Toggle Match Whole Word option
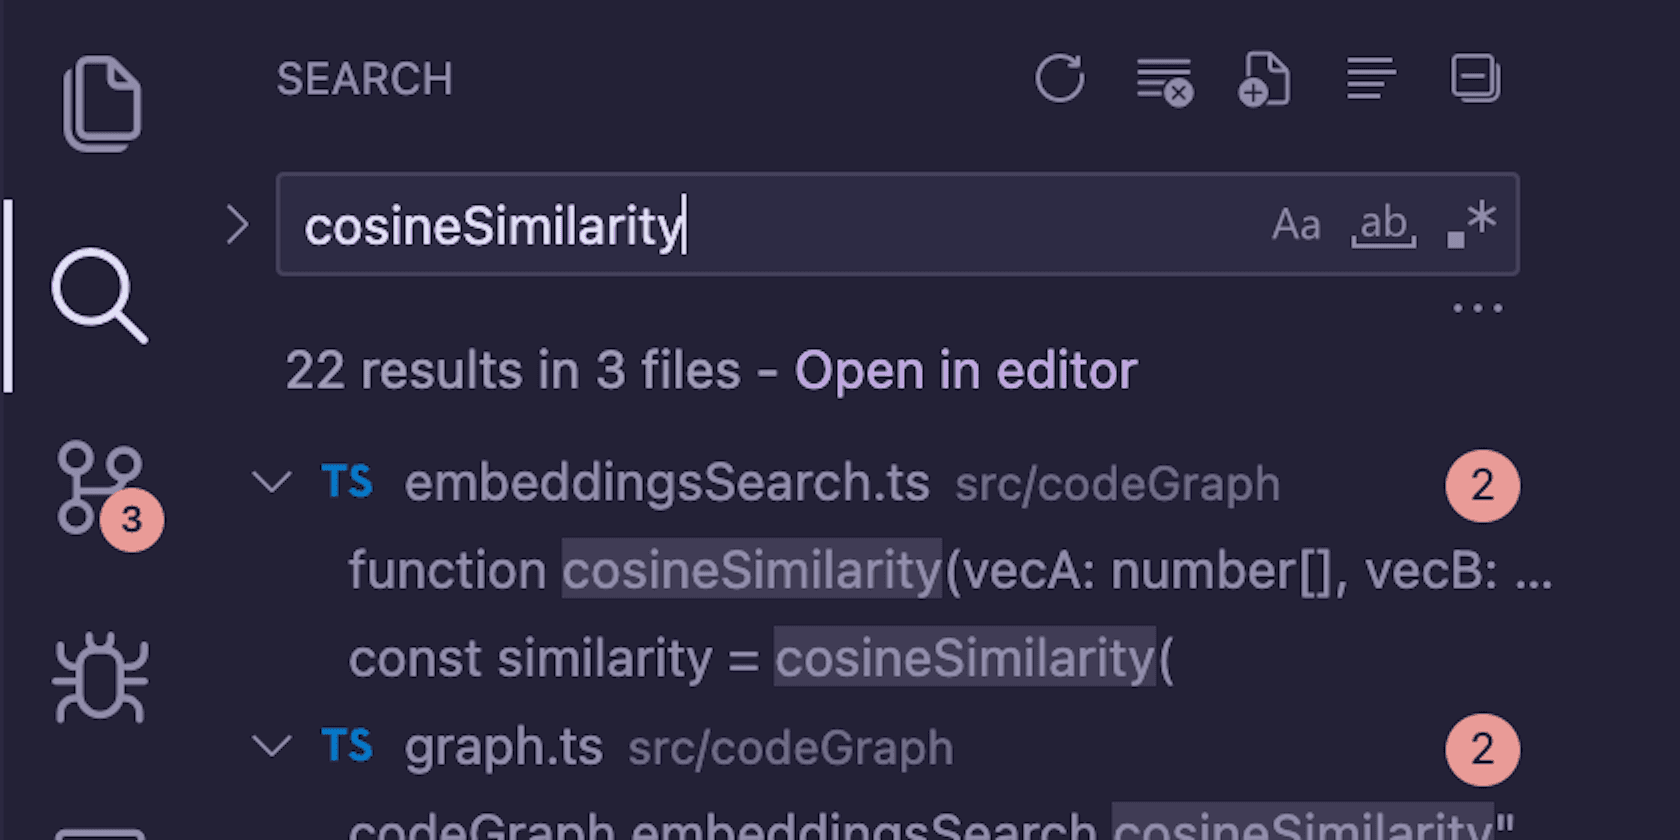The image size is (1680, 840). [x=1383, y=225]
